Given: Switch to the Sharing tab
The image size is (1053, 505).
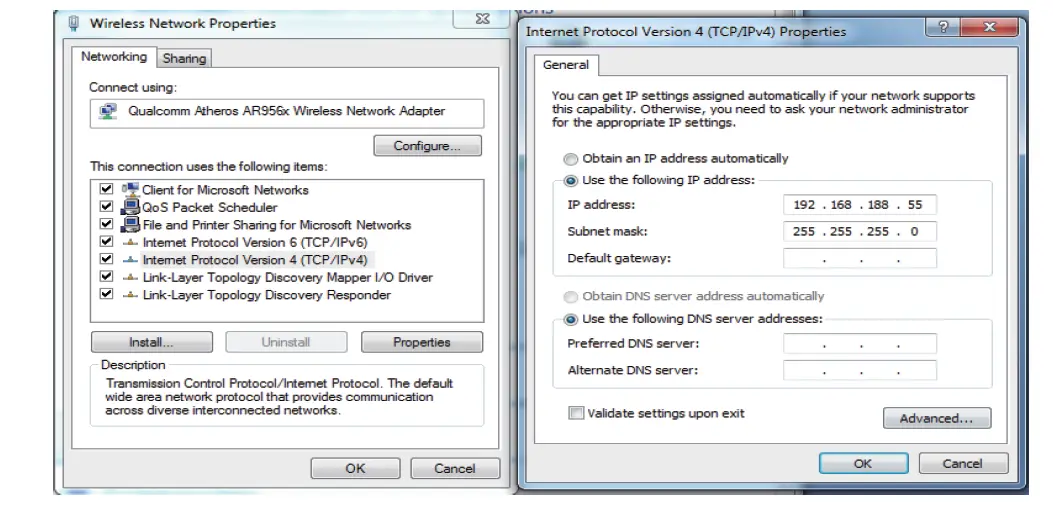Looking at the screenshot, I should tap(184, 59).
